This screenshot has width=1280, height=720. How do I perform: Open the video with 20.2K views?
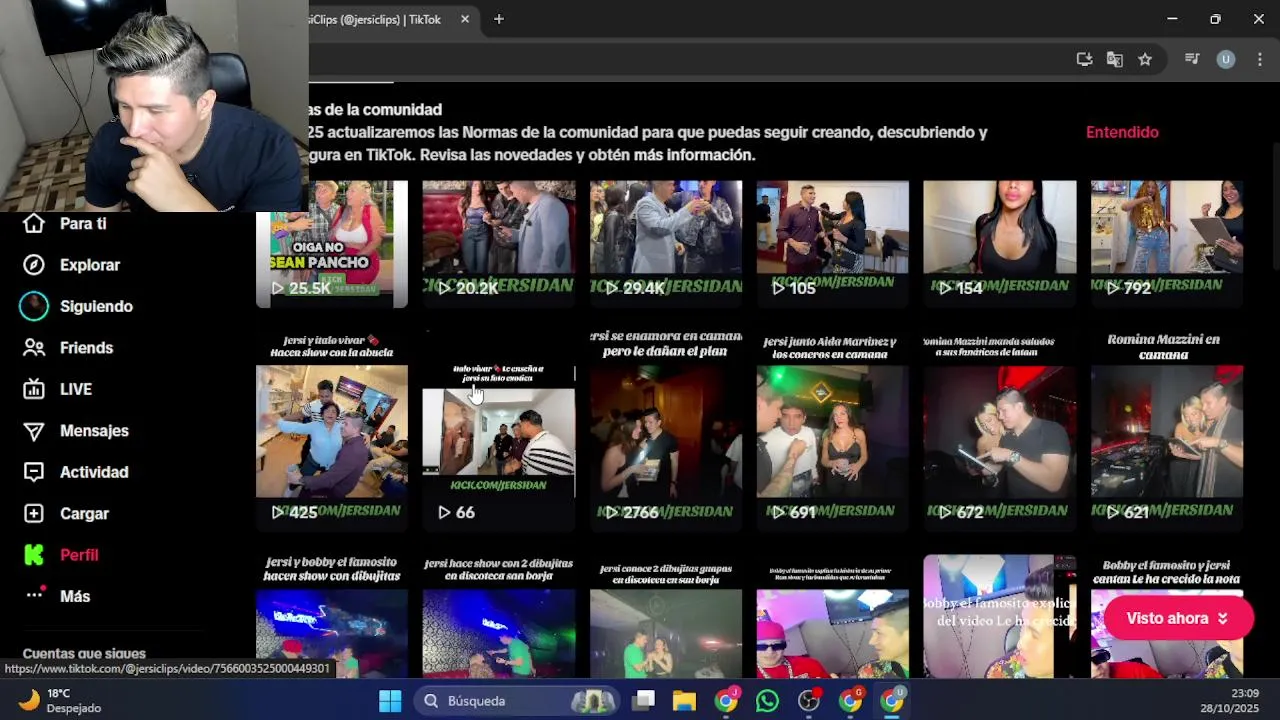498,244
